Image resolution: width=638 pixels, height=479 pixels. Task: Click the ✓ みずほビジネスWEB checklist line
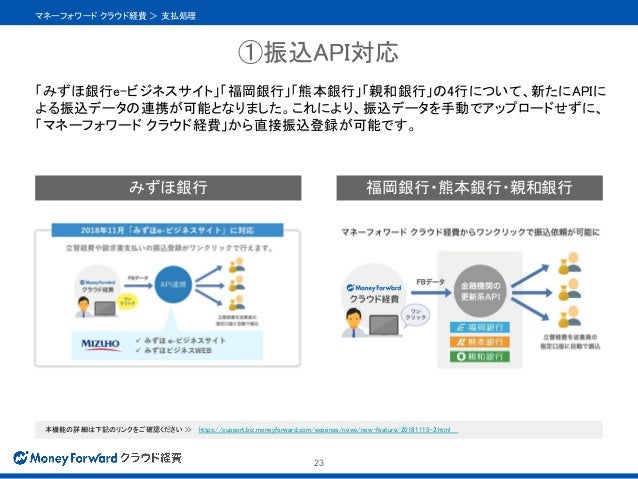click(x=174, y=350)
